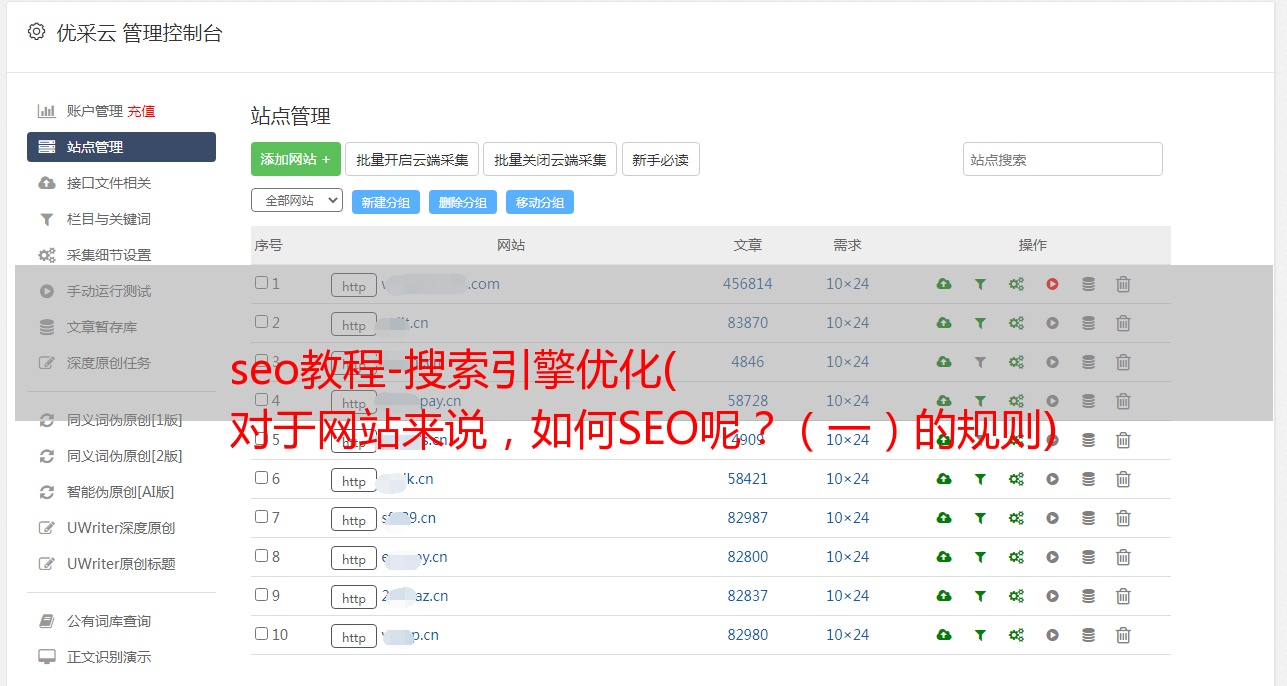Open the filter icon in the 82800 row
Screen dimensions: 1287x686
click(x=980, y=557)
